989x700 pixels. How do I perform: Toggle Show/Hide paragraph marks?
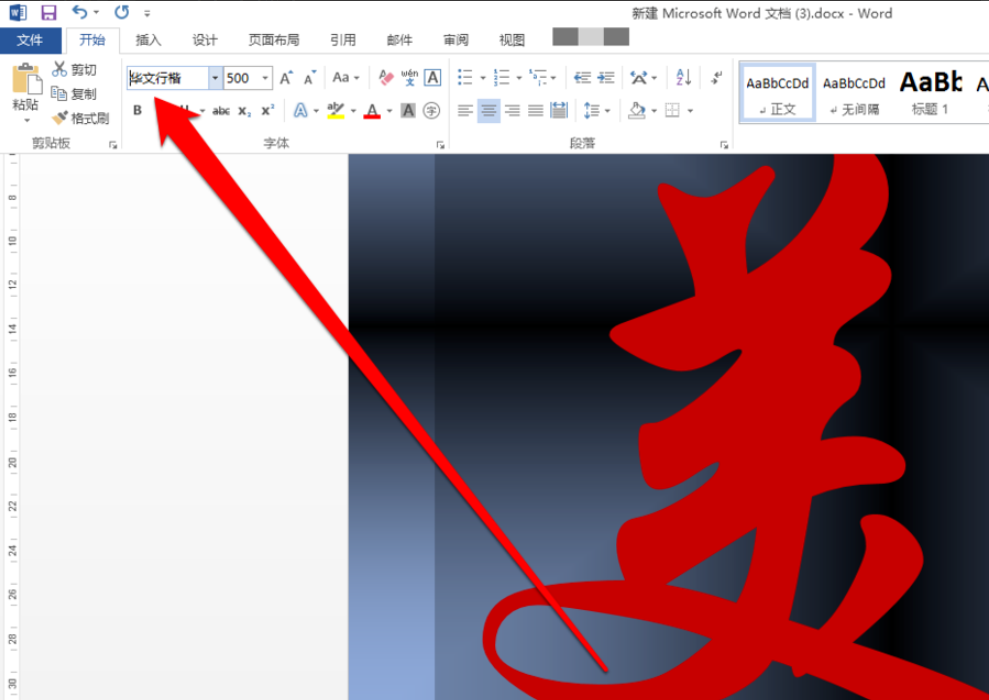(717, 78)
